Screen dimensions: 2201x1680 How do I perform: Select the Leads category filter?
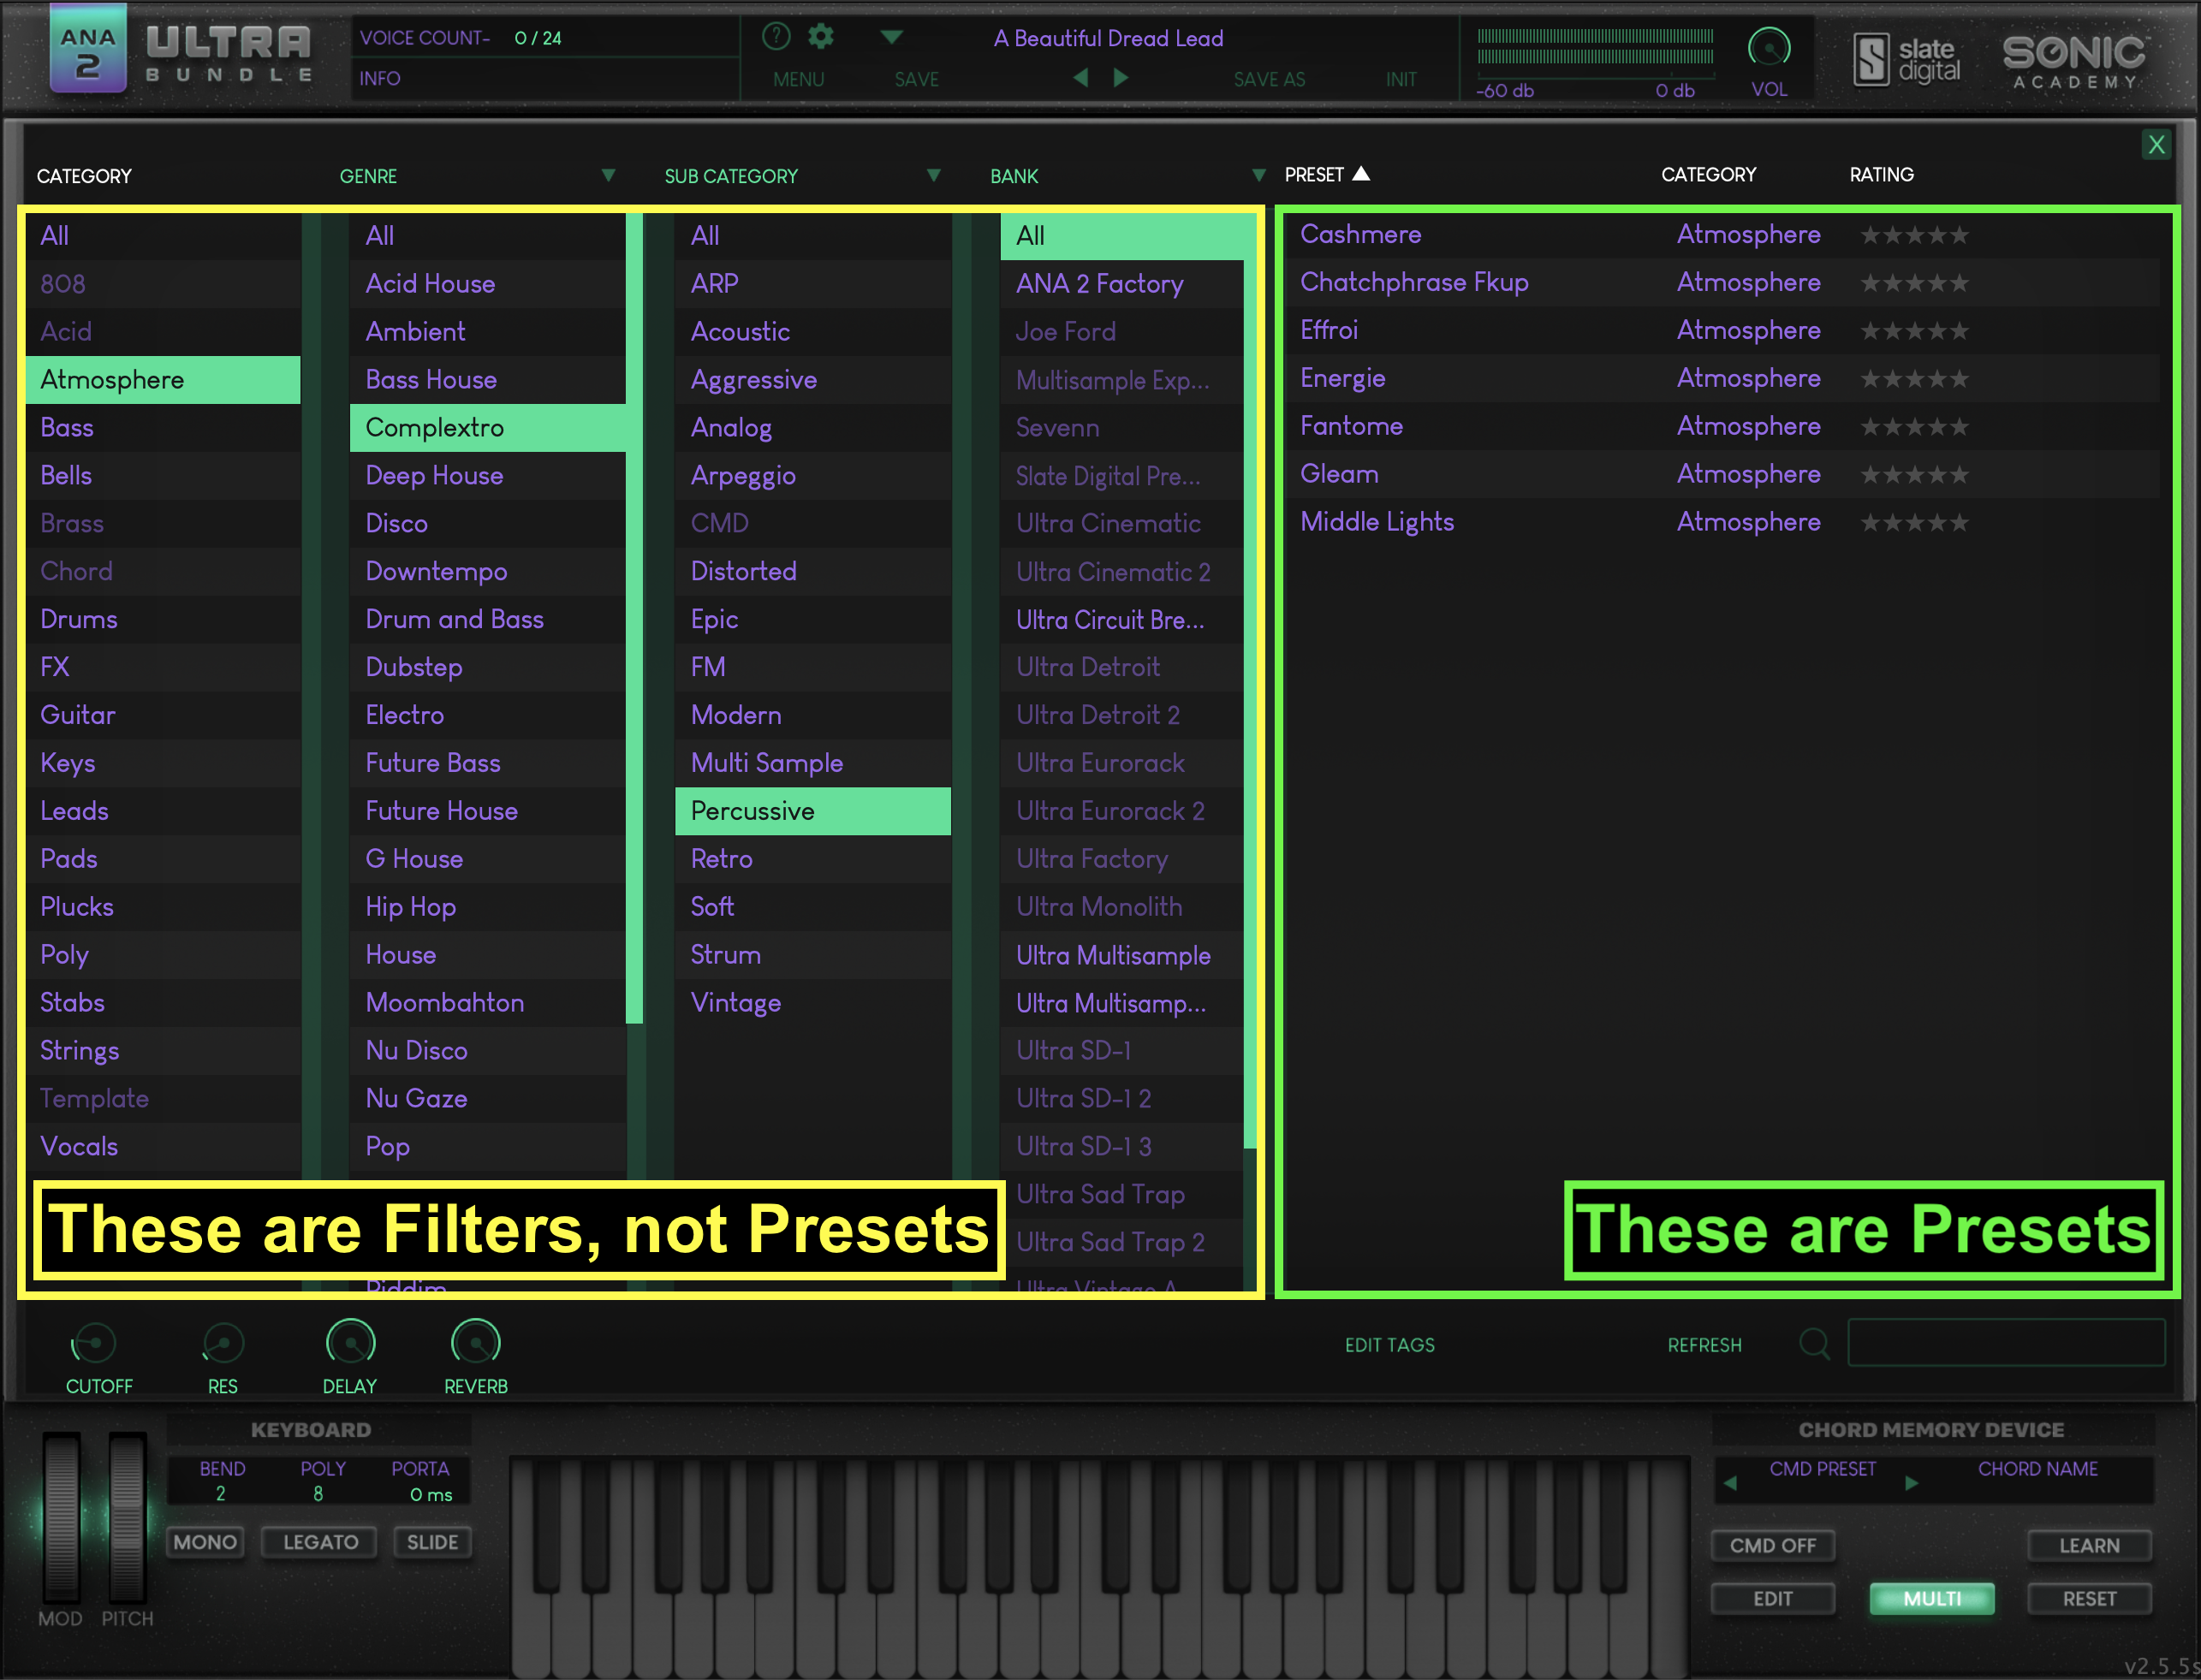coord(163,811)
